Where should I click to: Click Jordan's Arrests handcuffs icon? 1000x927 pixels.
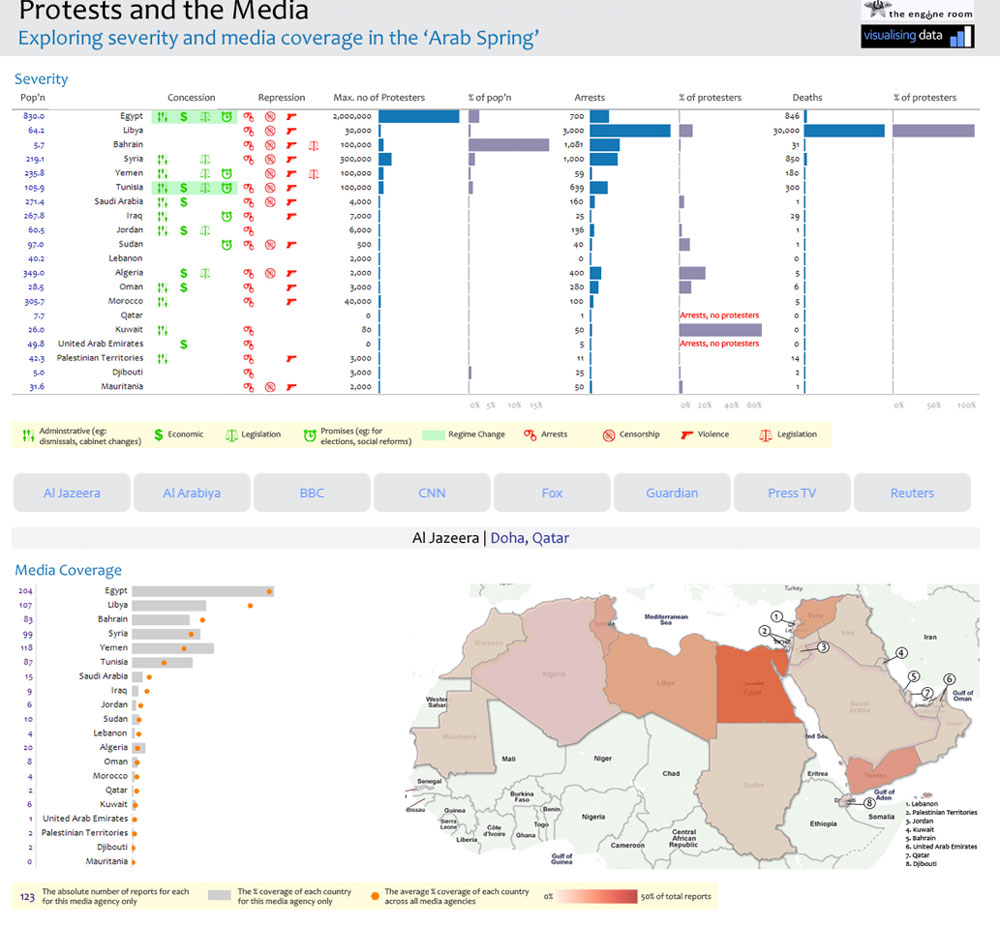[249, 231]
